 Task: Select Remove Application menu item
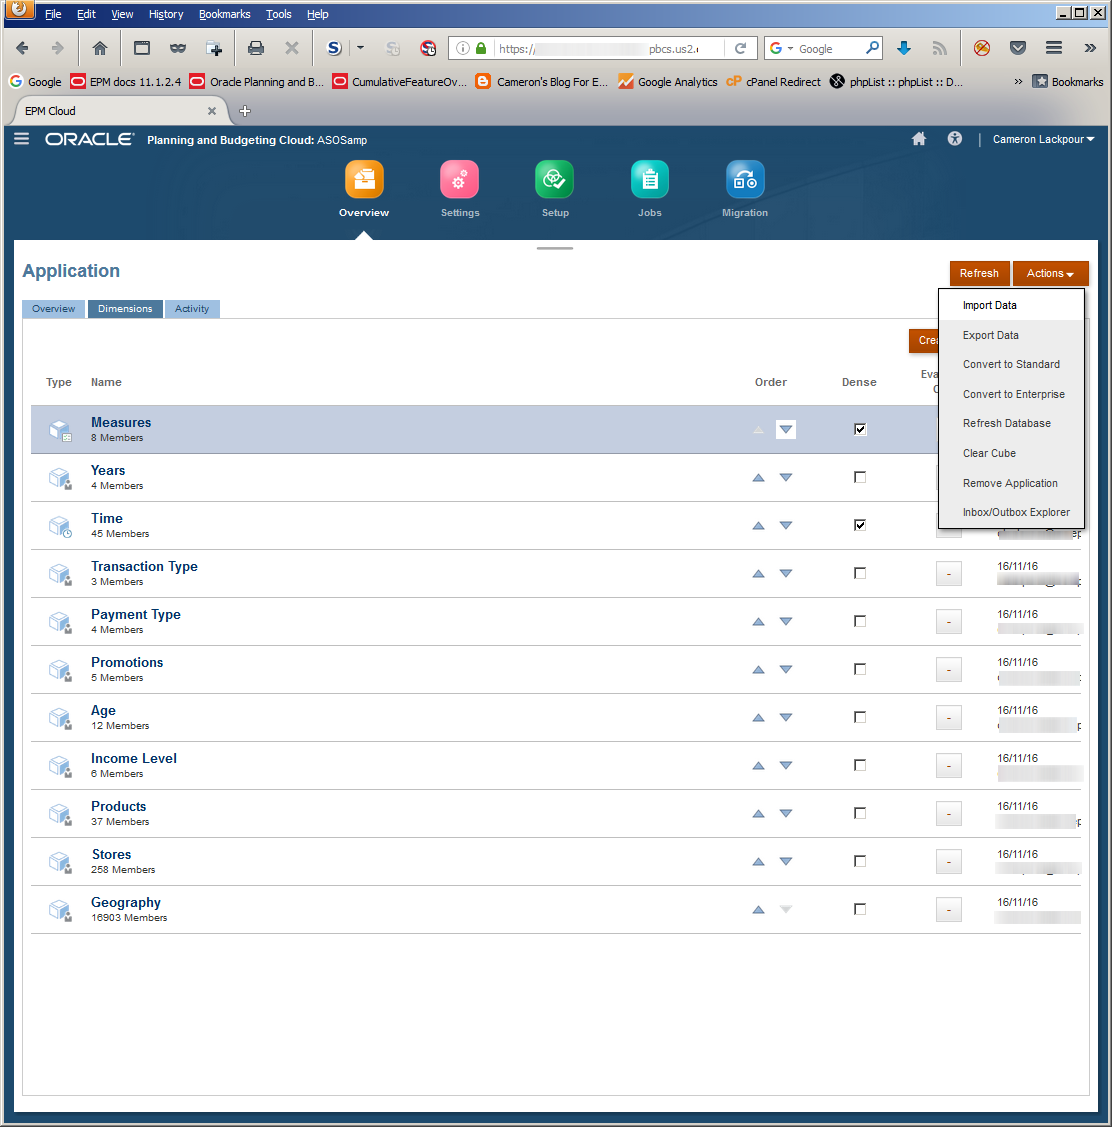[1010, 483]
